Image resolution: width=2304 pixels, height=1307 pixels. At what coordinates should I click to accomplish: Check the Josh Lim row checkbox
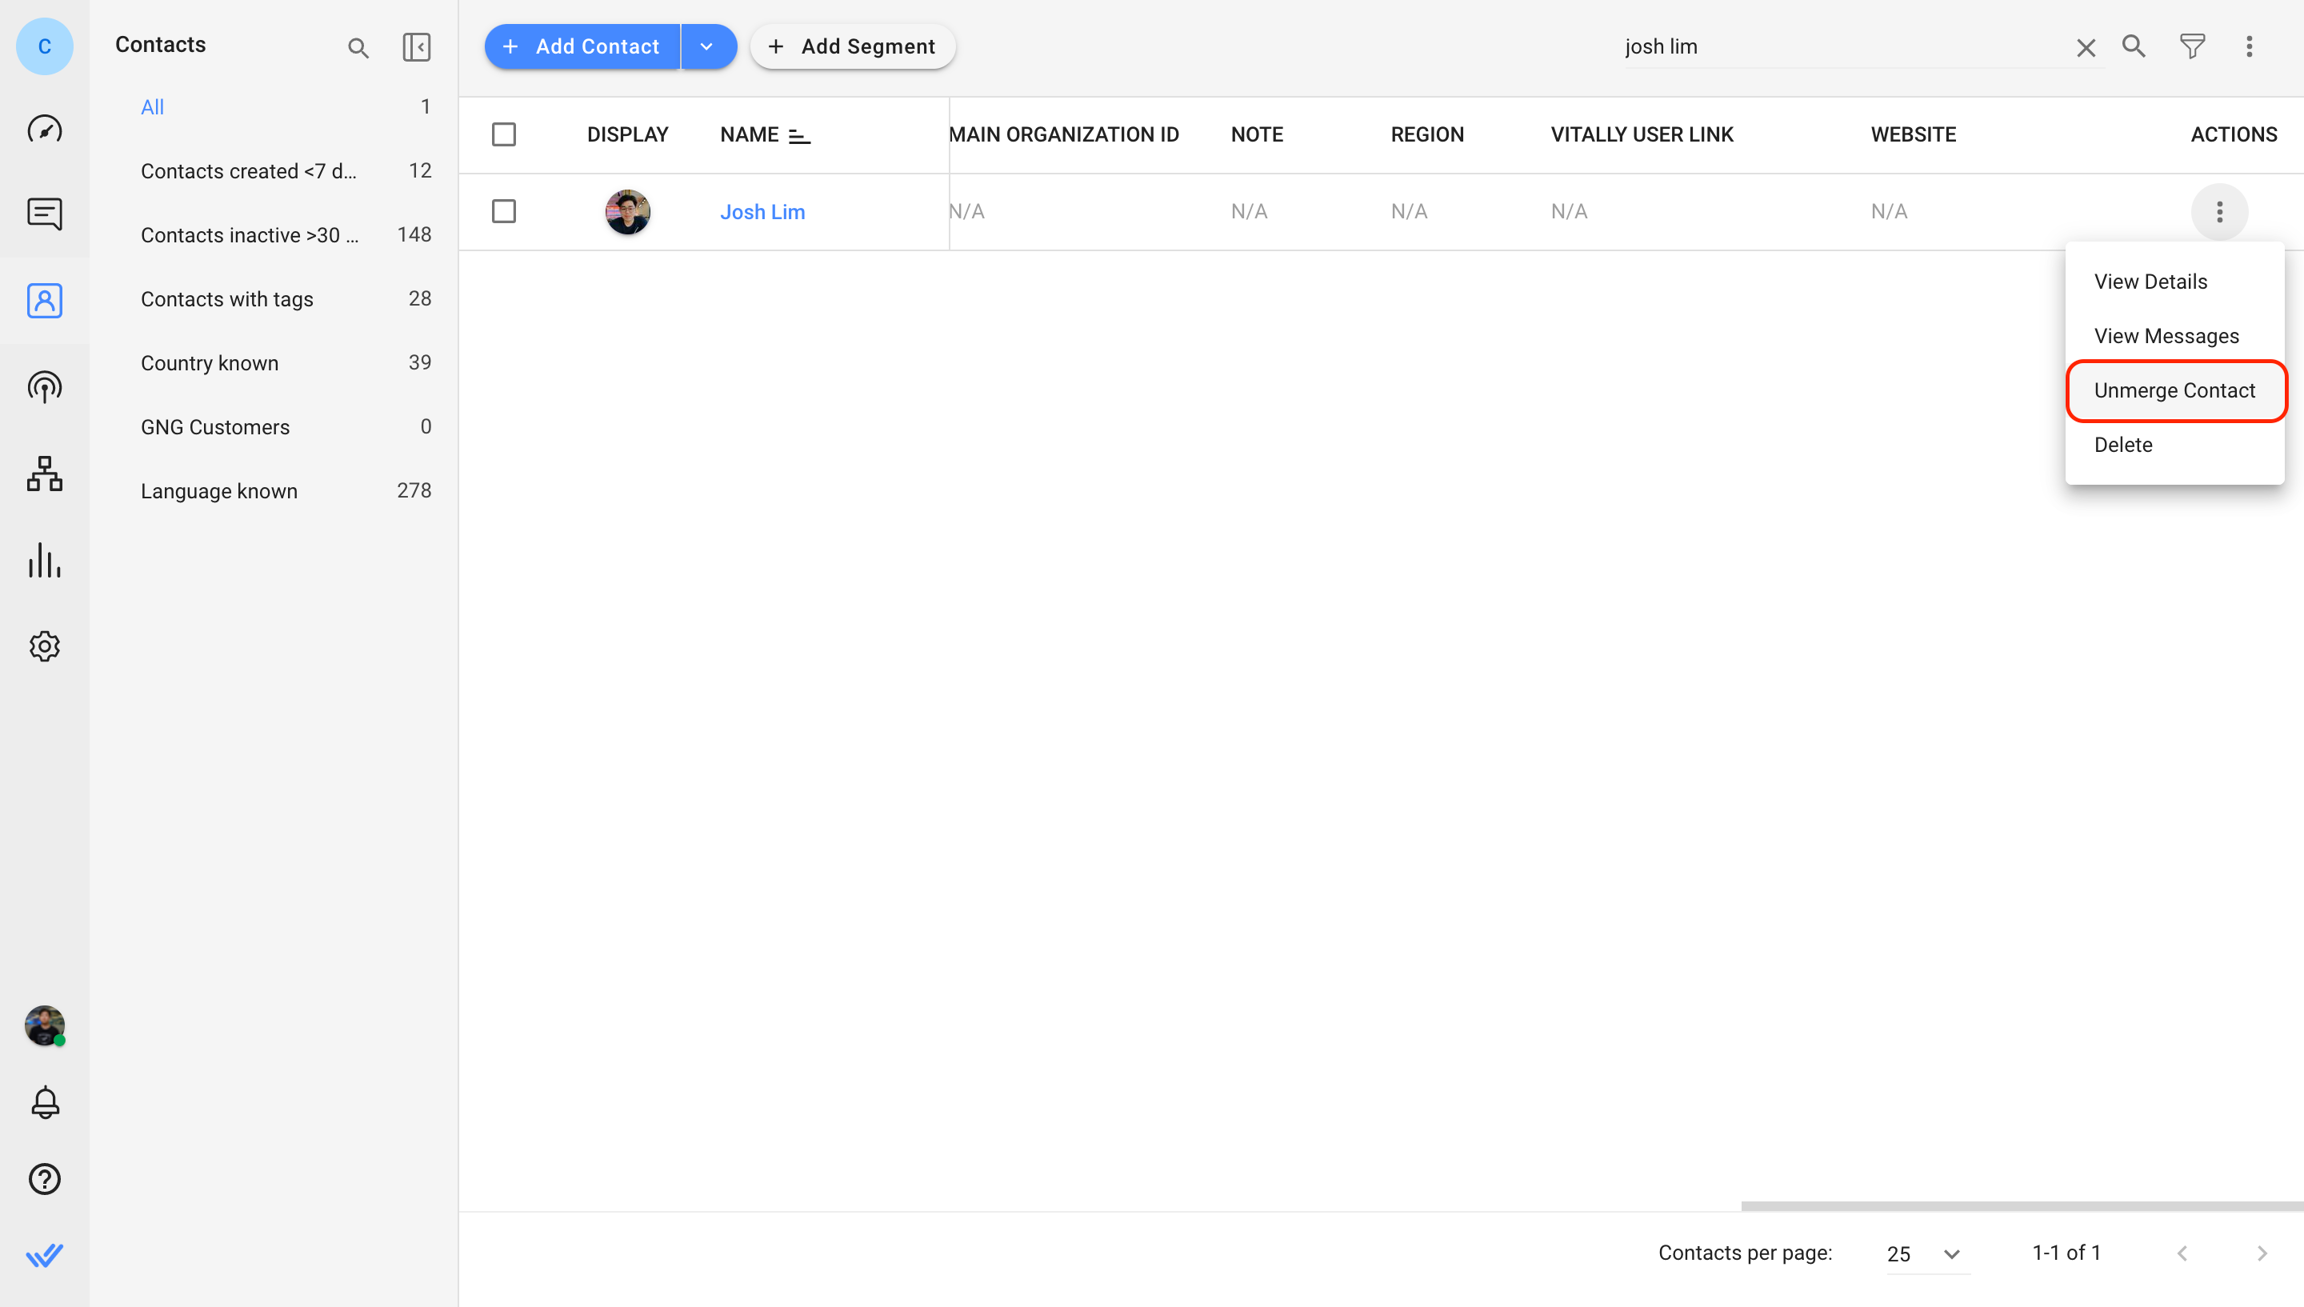pyautogui.click(x=504, y=211)
